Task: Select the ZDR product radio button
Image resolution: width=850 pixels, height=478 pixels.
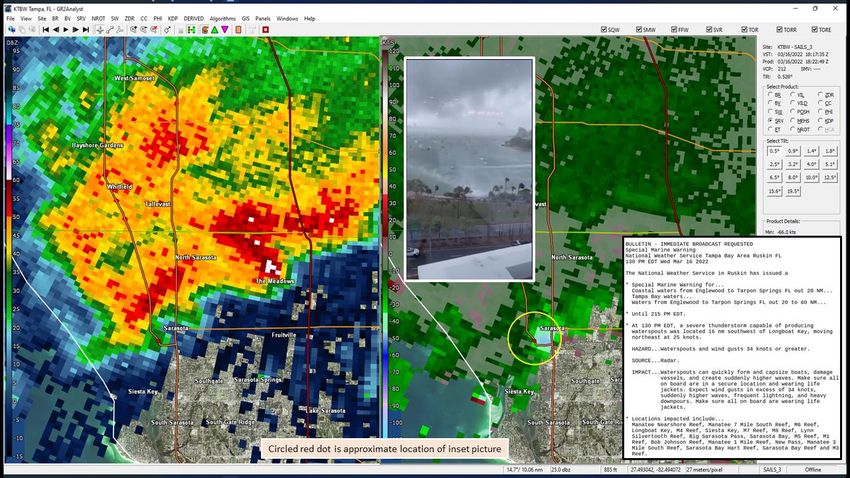Action: point(821,94)
